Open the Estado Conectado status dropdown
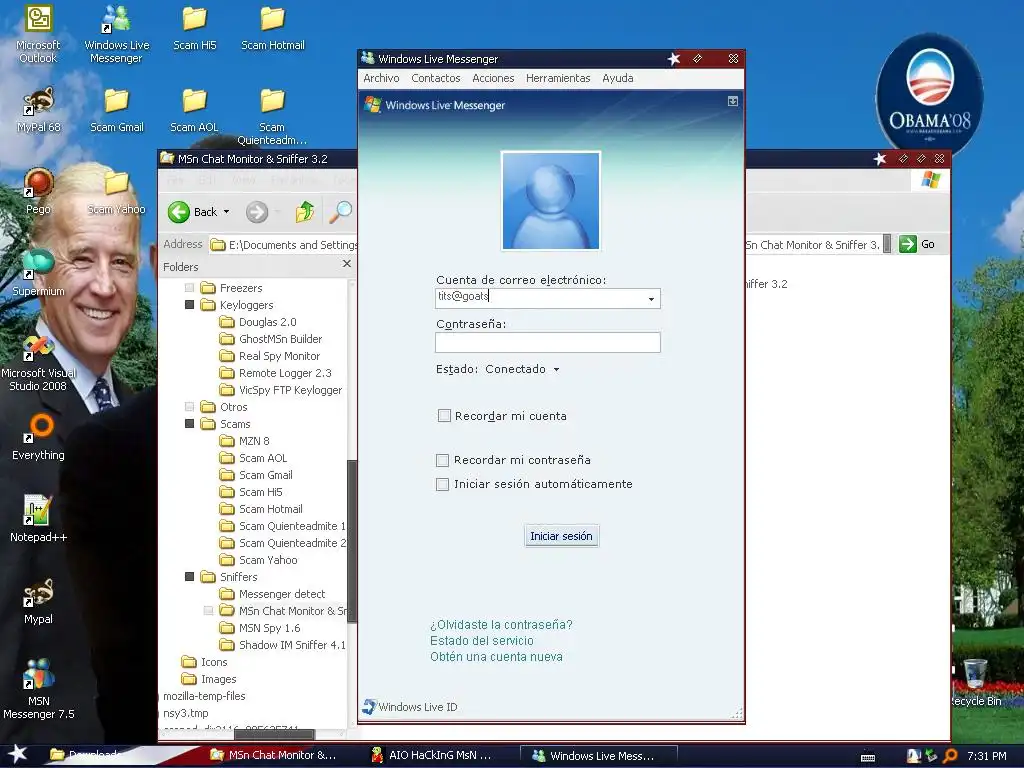 coord(522,369)
